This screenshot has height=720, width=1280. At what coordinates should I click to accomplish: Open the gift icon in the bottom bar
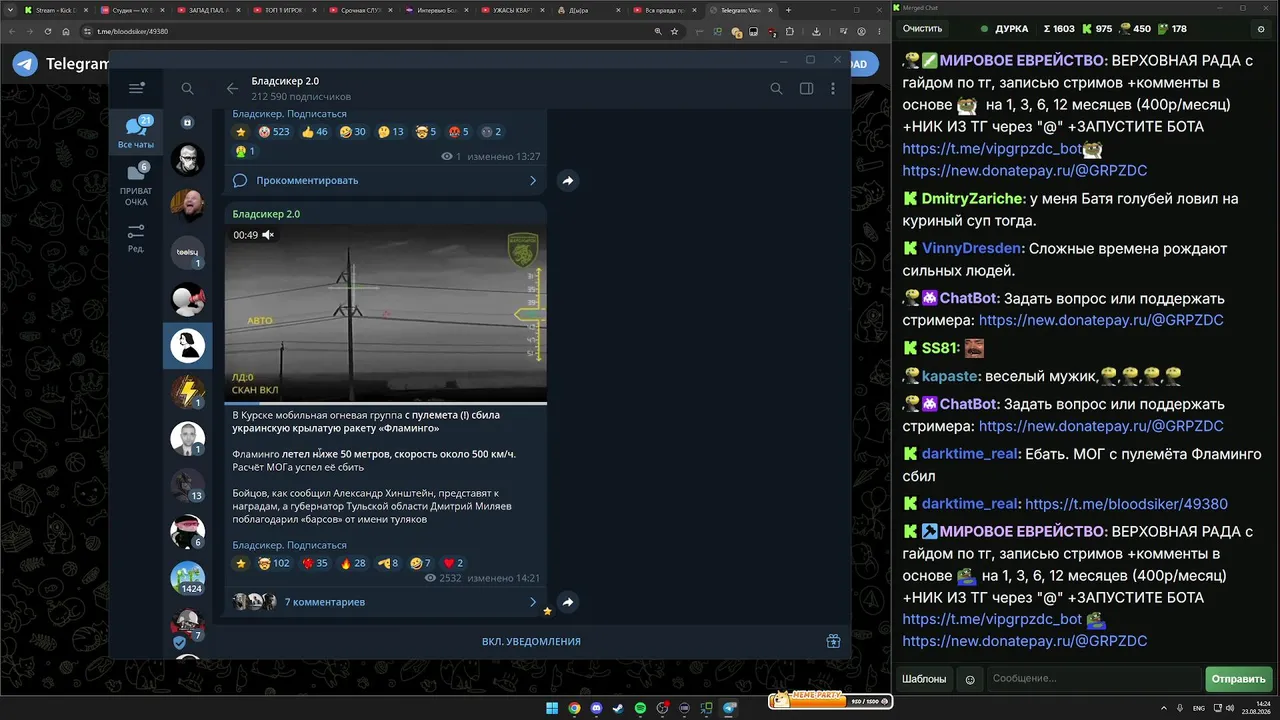point(833,641)
